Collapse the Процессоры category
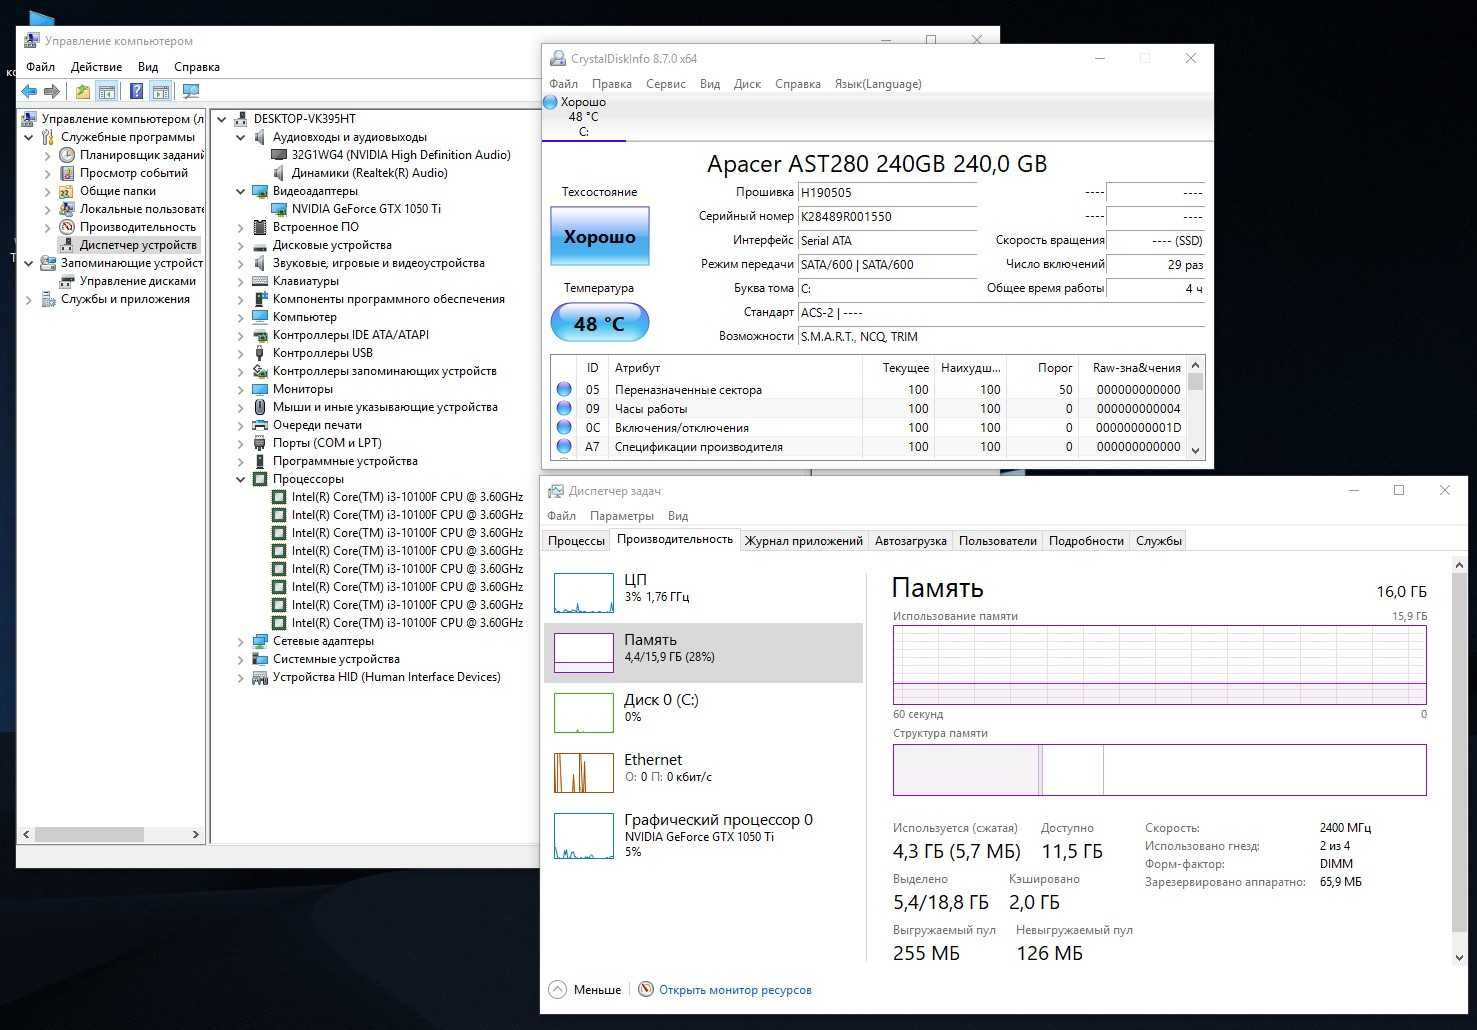 click(x=241, y=479)
